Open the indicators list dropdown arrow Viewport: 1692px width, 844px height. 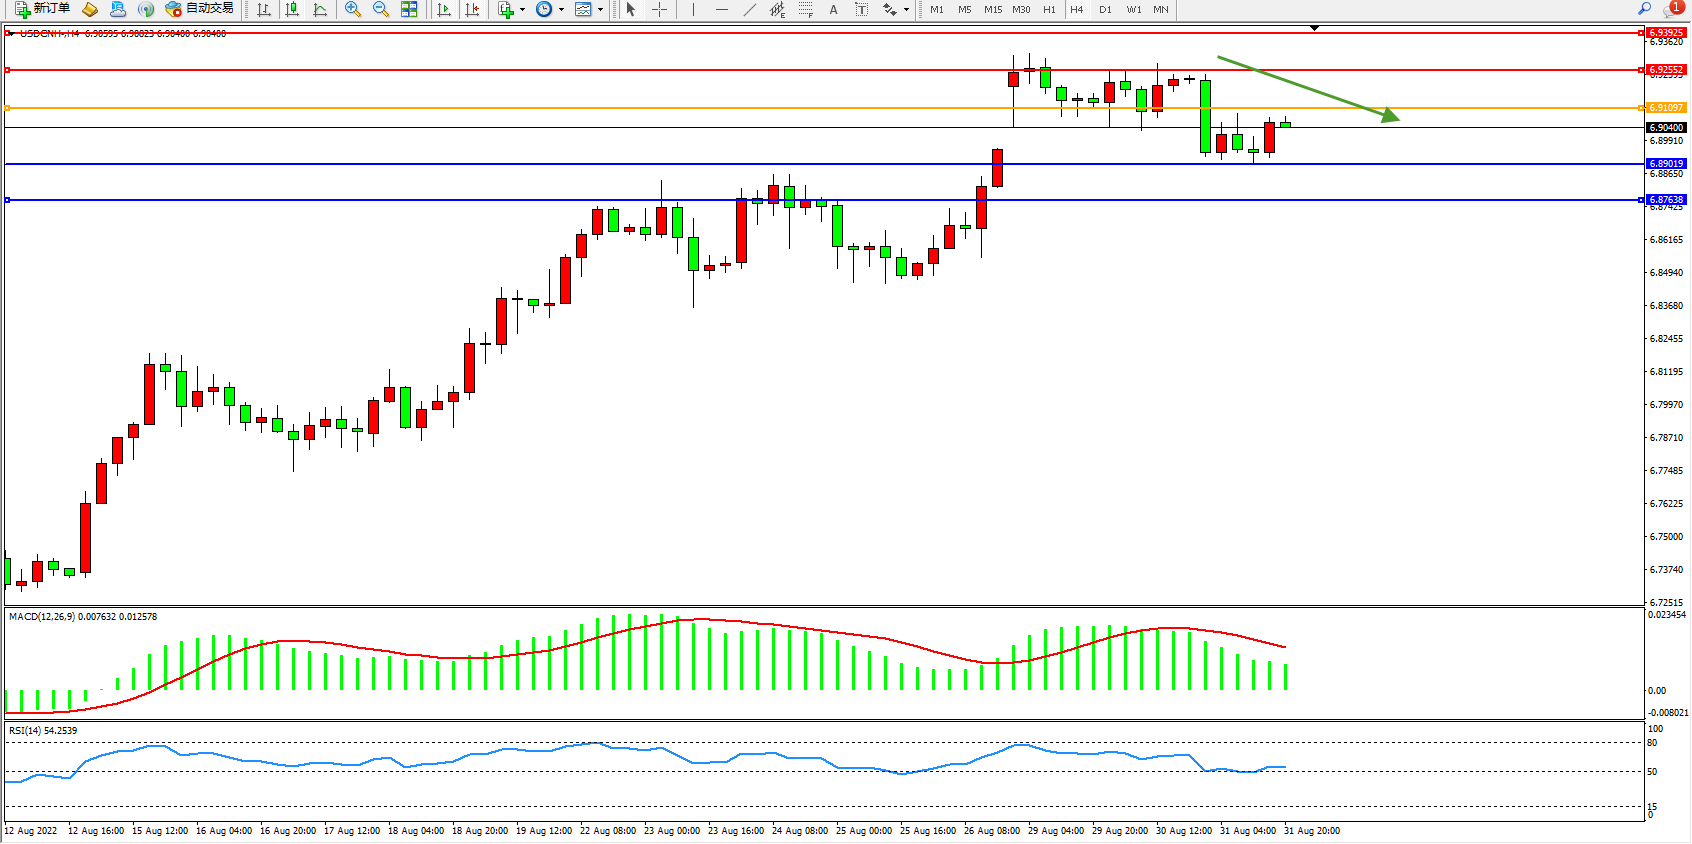coord(522,9)
